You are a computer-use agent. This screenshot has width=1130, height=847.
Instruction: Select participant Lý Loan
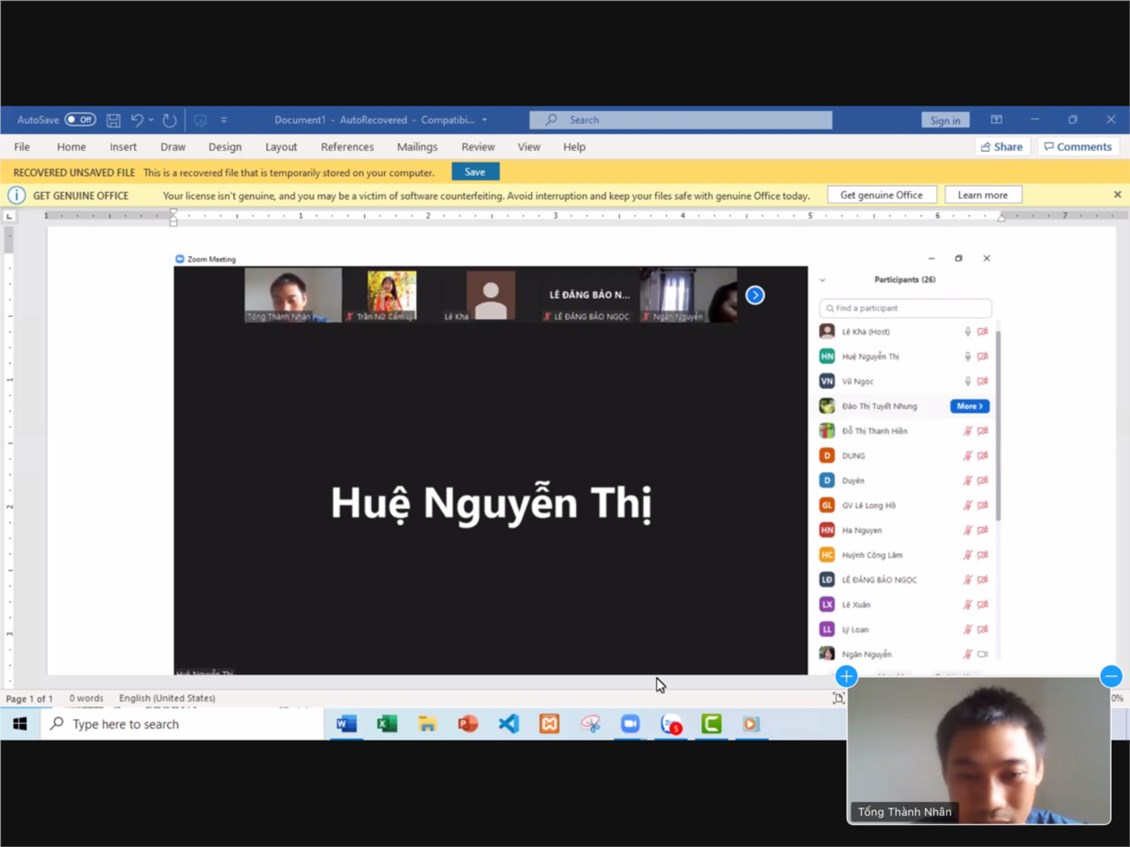click(x=905, y=629)
